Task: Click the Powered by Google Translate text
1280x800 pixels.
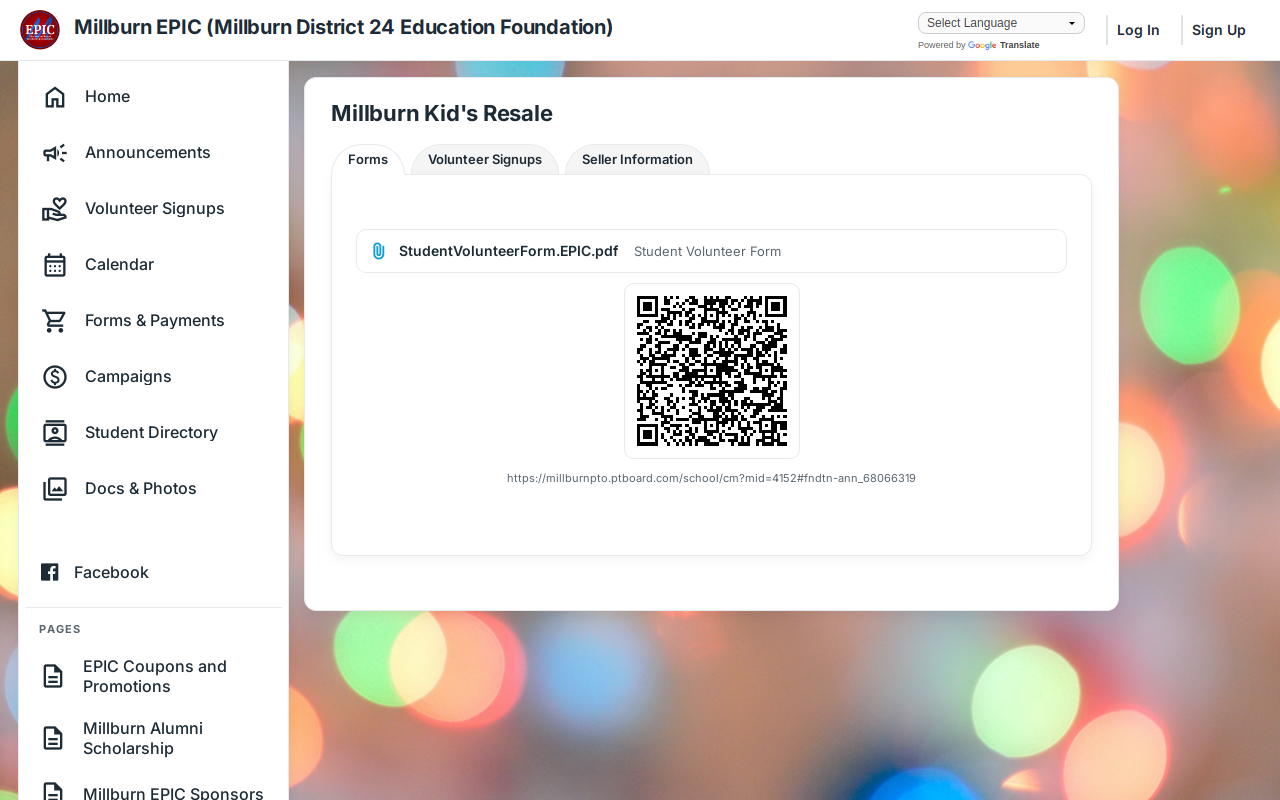Action: coord(978,45)
